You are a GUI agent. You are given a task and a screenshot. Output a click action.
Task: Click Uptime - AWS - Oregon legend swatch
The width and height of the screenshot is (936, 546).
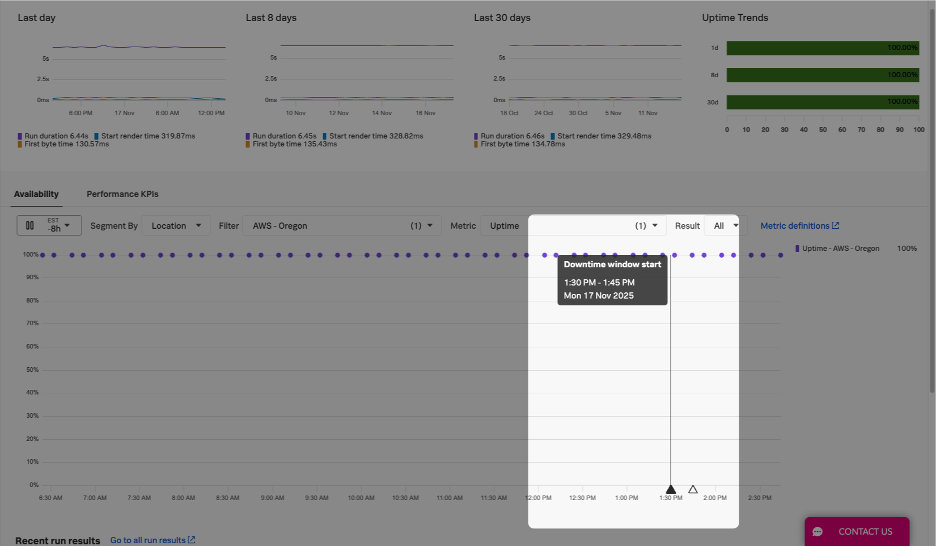[x=797, y=248]
